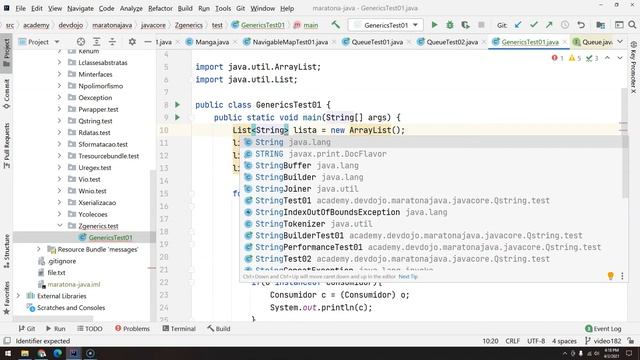The height and width of the screenshot is (360, 640).
Task: Open Edge browser from taskbar
Action: pos(58,353)
